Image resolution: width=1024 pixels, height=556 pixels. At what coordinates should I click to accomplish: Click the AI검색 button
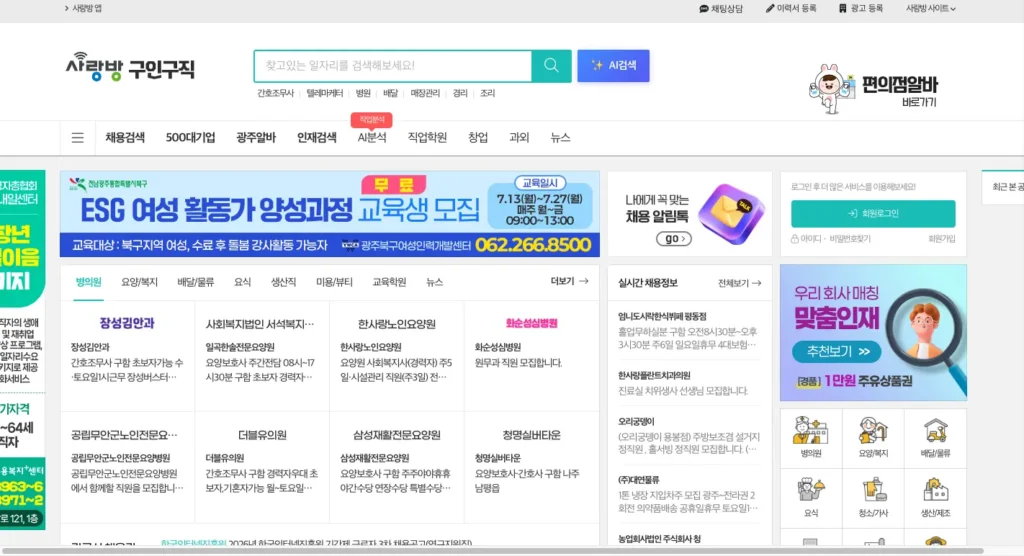pos(613,65)
